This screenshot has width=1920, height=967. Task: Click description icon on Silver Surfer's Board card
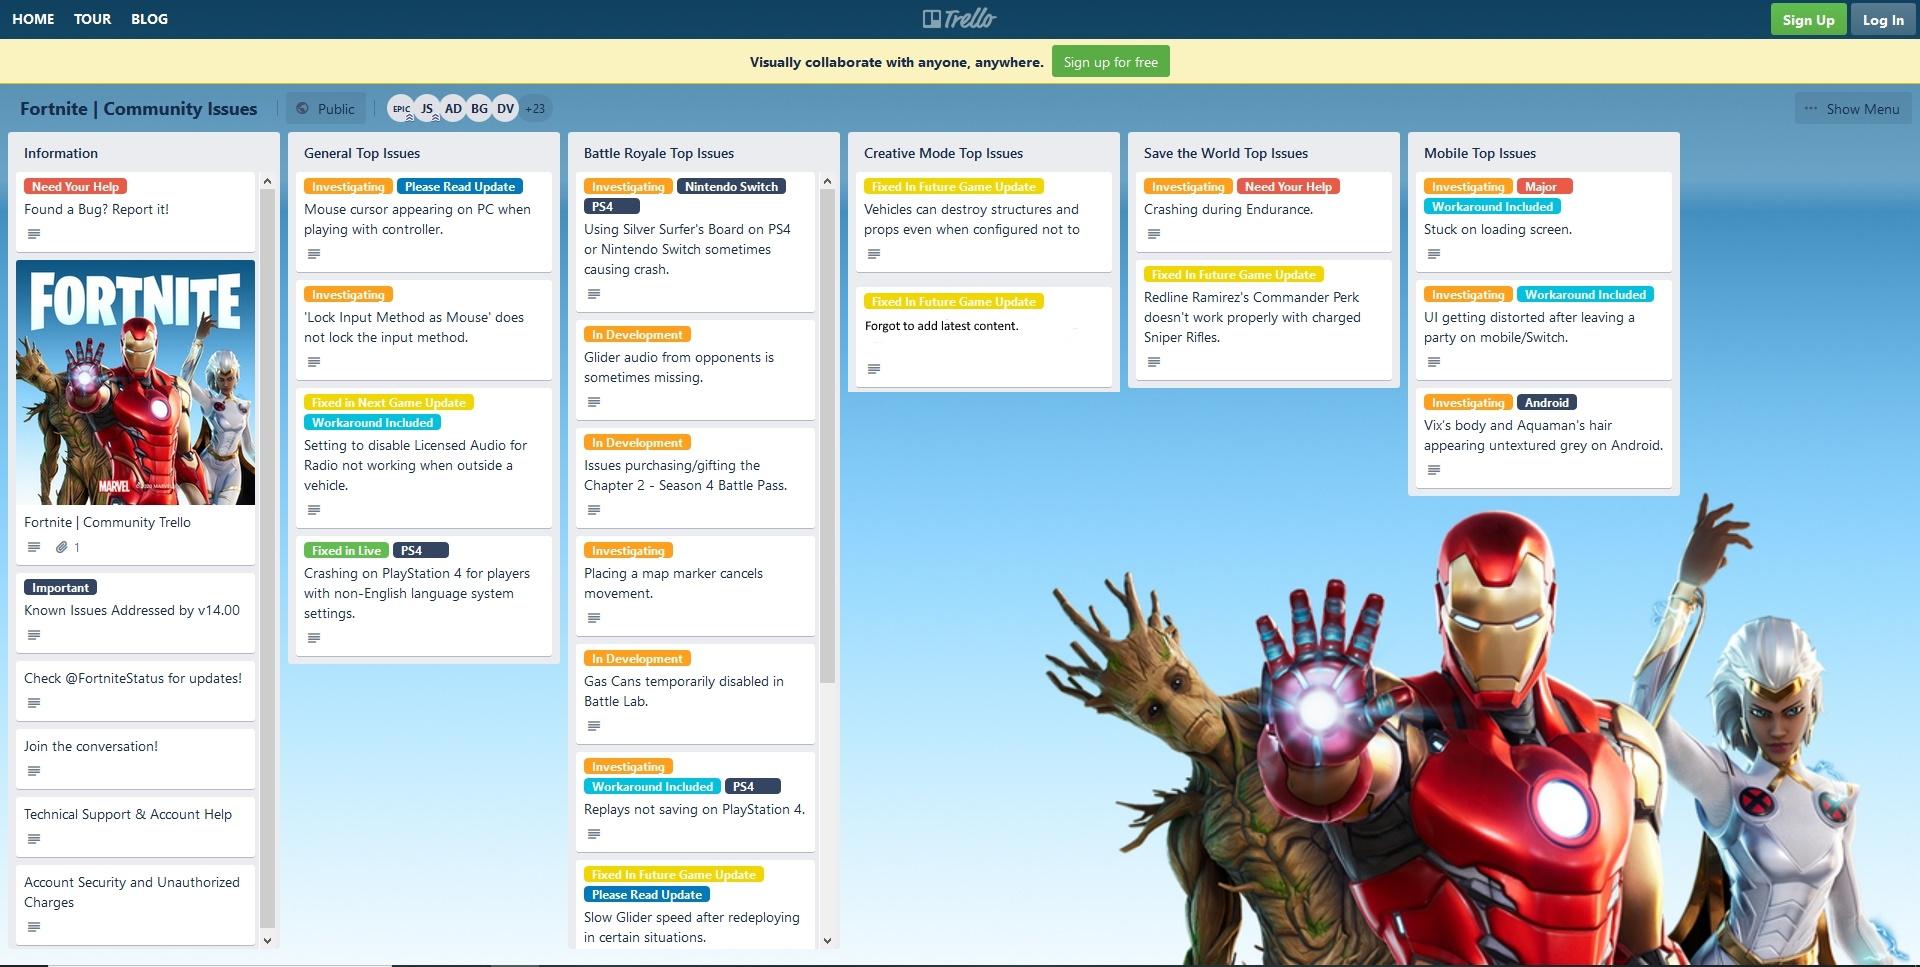pos(594,294)
